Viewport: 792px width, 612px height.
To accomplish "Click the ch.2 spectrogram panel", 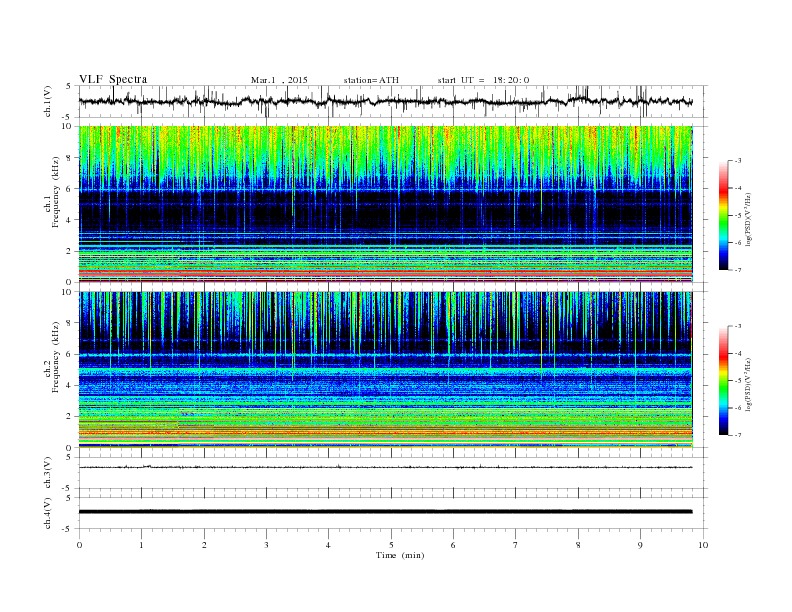I will [386, 370].
